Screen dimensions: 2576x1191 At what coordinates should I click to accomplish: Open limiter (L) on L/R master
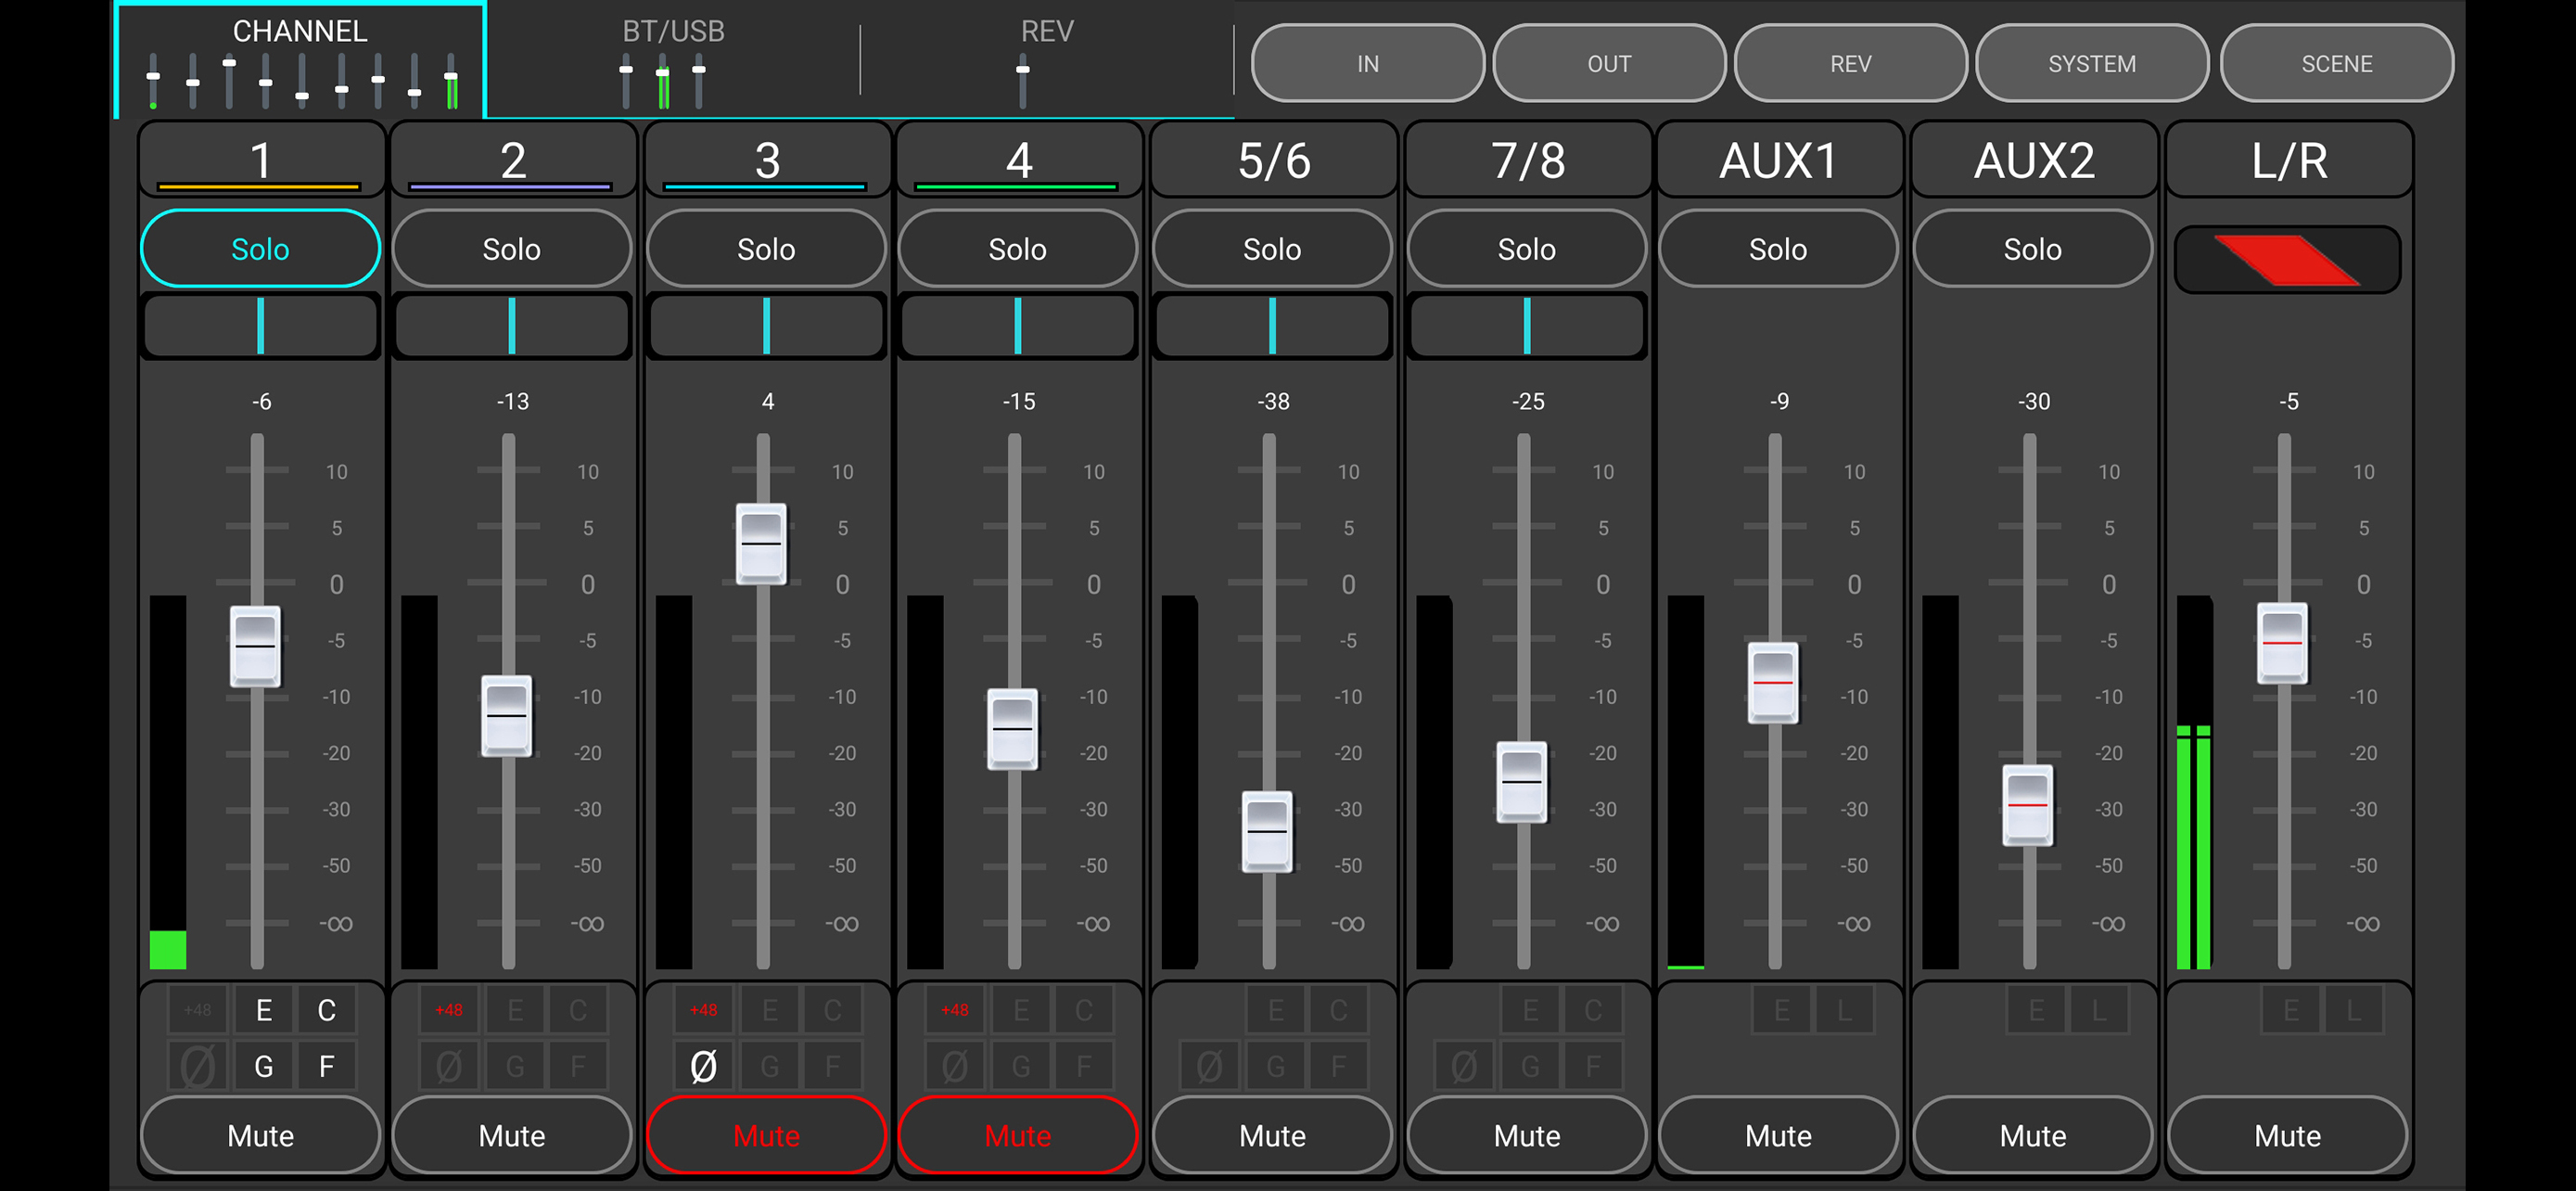click(x=2354, y=1010)
